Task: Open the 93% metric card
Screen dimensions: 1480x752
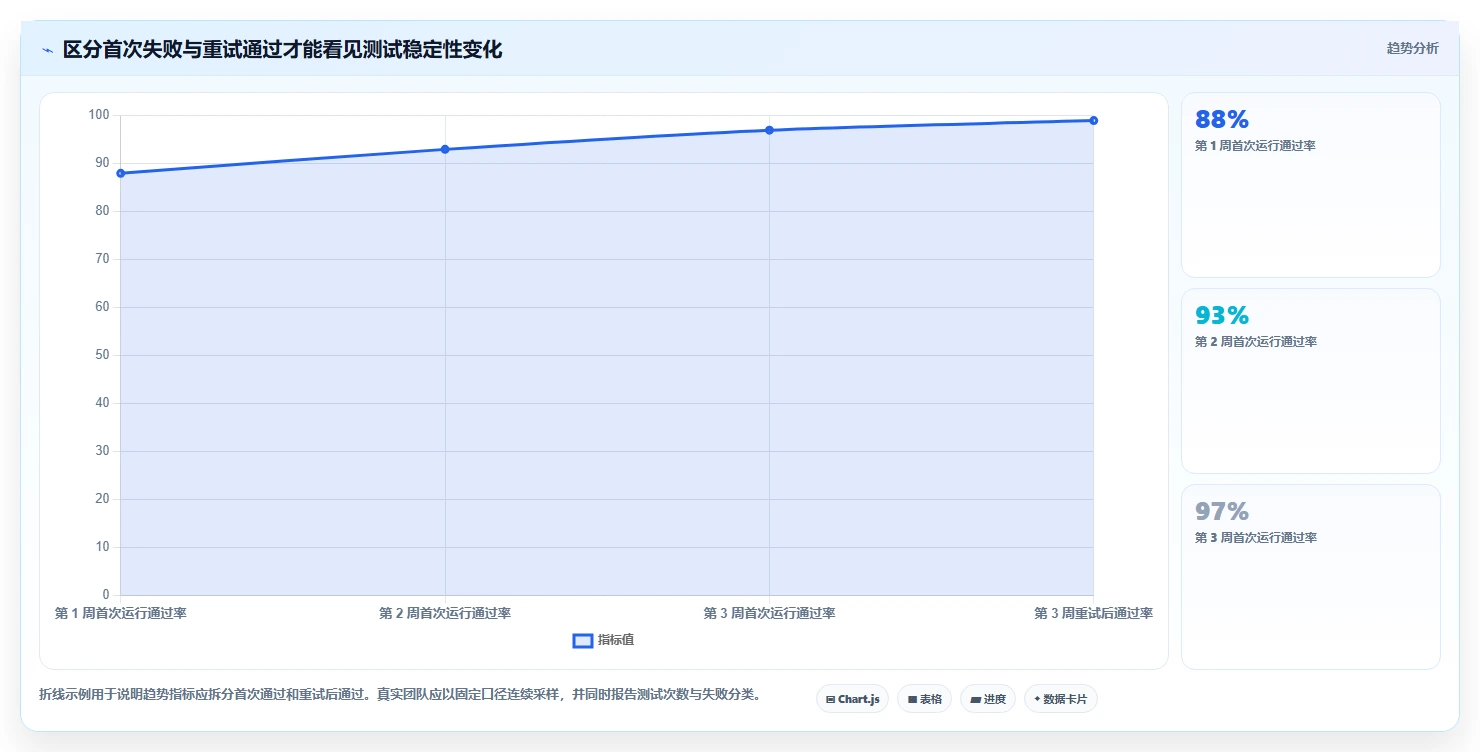Action: [1311, 381]
